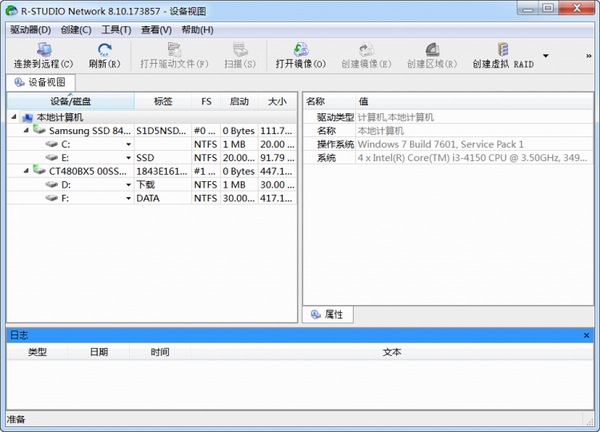Open an image with 打开镜像 icon
Viewport: 600px width, 432px height.
point(301,50)
